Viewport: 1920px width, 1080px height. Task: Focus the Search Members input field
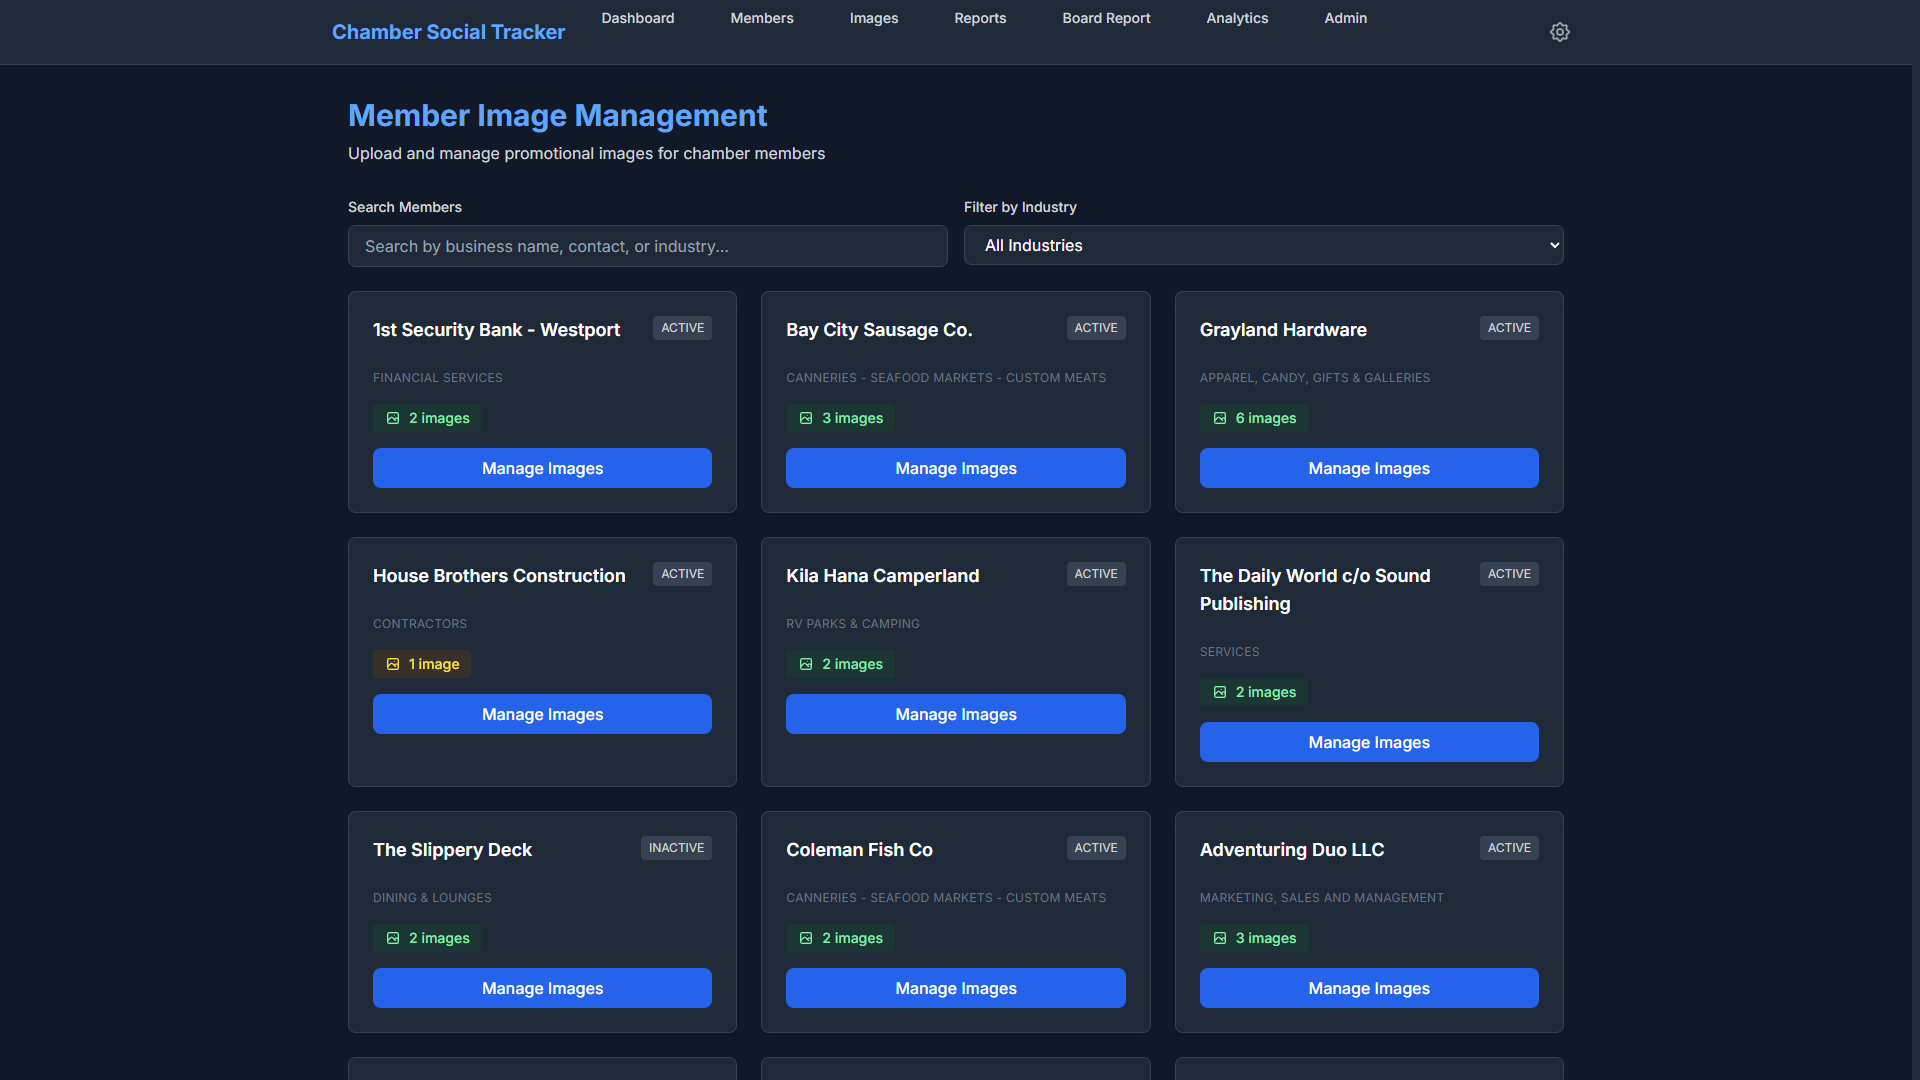[647, 246]
